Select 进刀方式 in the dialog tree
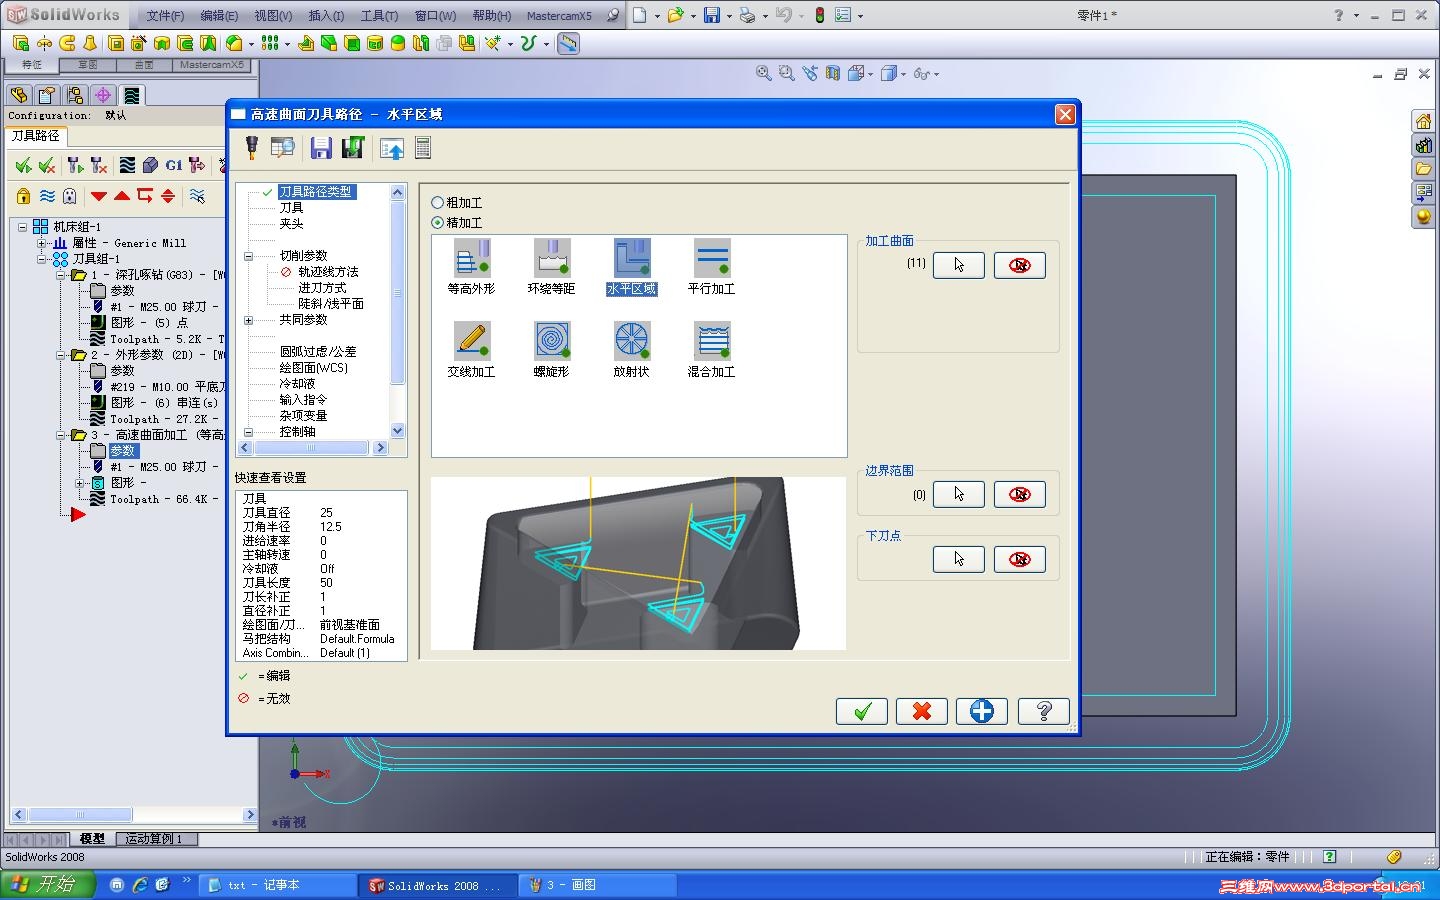 coord(322,288)
